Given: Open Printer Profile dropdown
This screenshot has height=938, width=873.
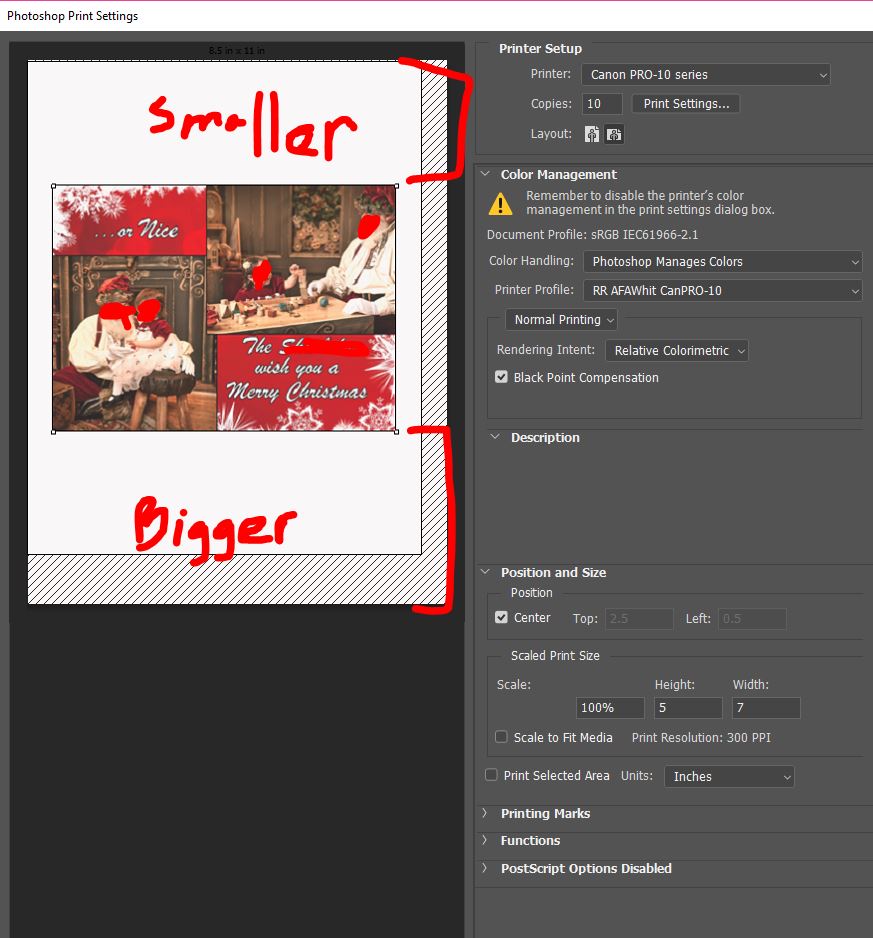Looking at the screenshot, I should coord(722,291).
